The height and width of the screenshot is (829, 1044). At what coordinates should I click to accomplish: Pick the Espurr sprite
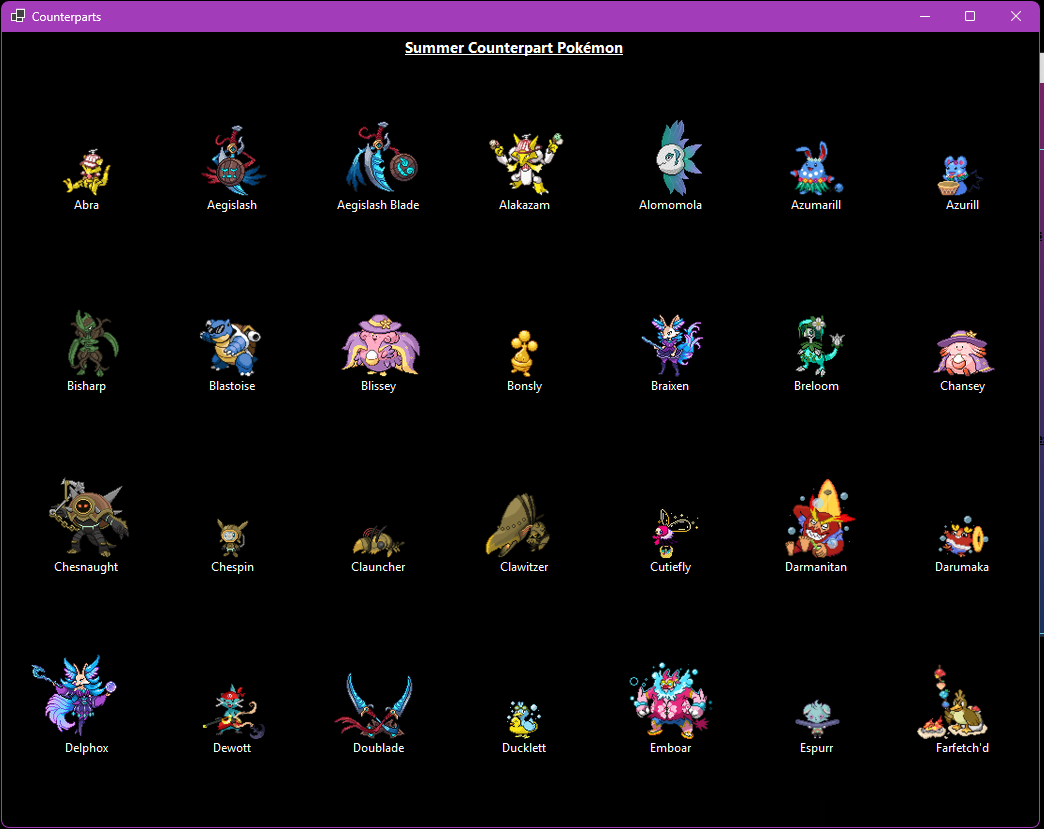[817, 719]
